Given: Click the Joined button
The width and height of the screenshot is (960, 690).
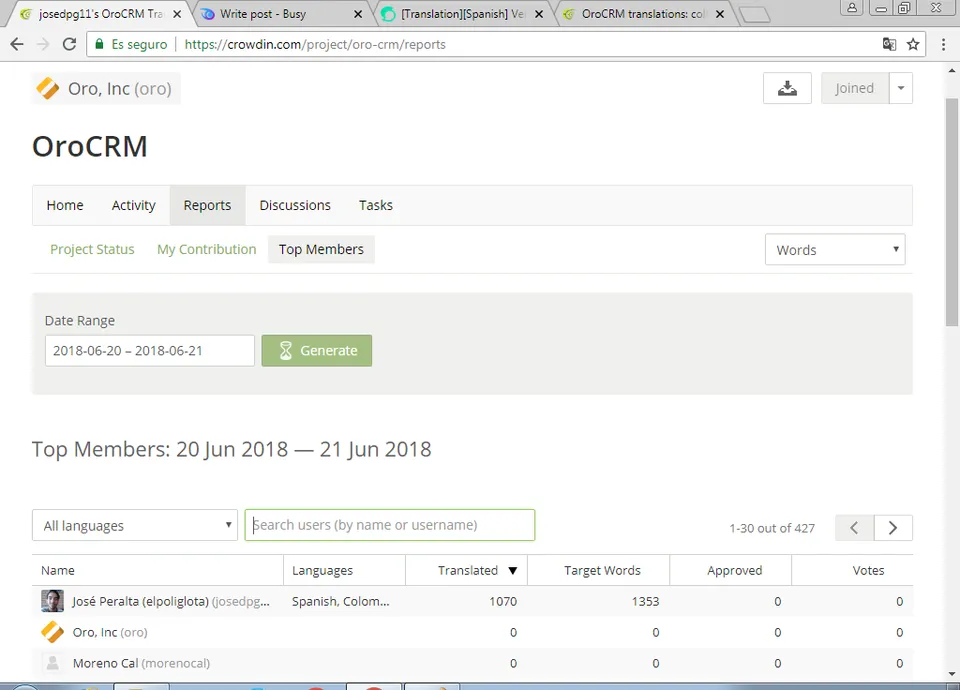Looking at the screenshot, I should click(855, 88).
